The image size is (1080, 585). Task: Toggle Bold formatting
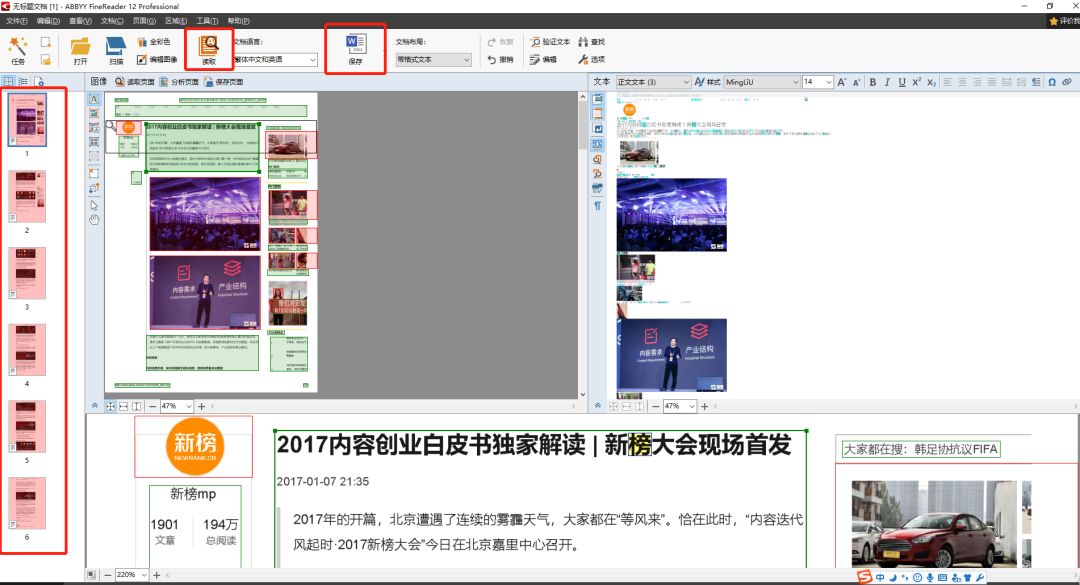(x=873, y=82)
